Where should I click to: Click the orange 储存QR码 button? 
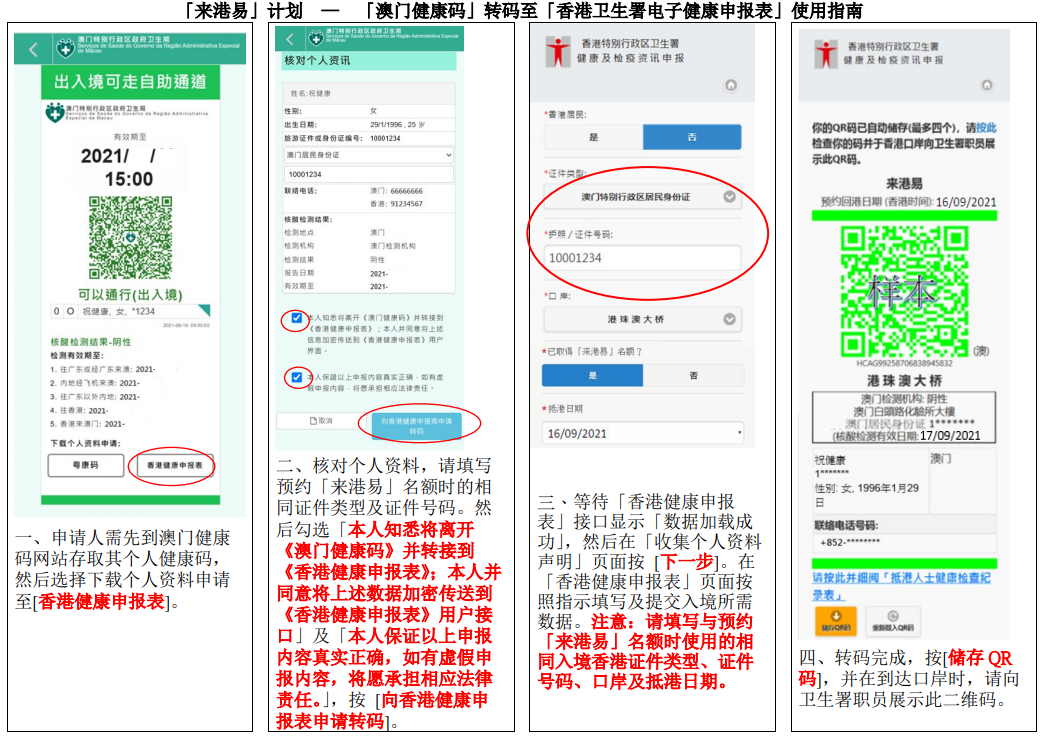[x=835, y=621]
